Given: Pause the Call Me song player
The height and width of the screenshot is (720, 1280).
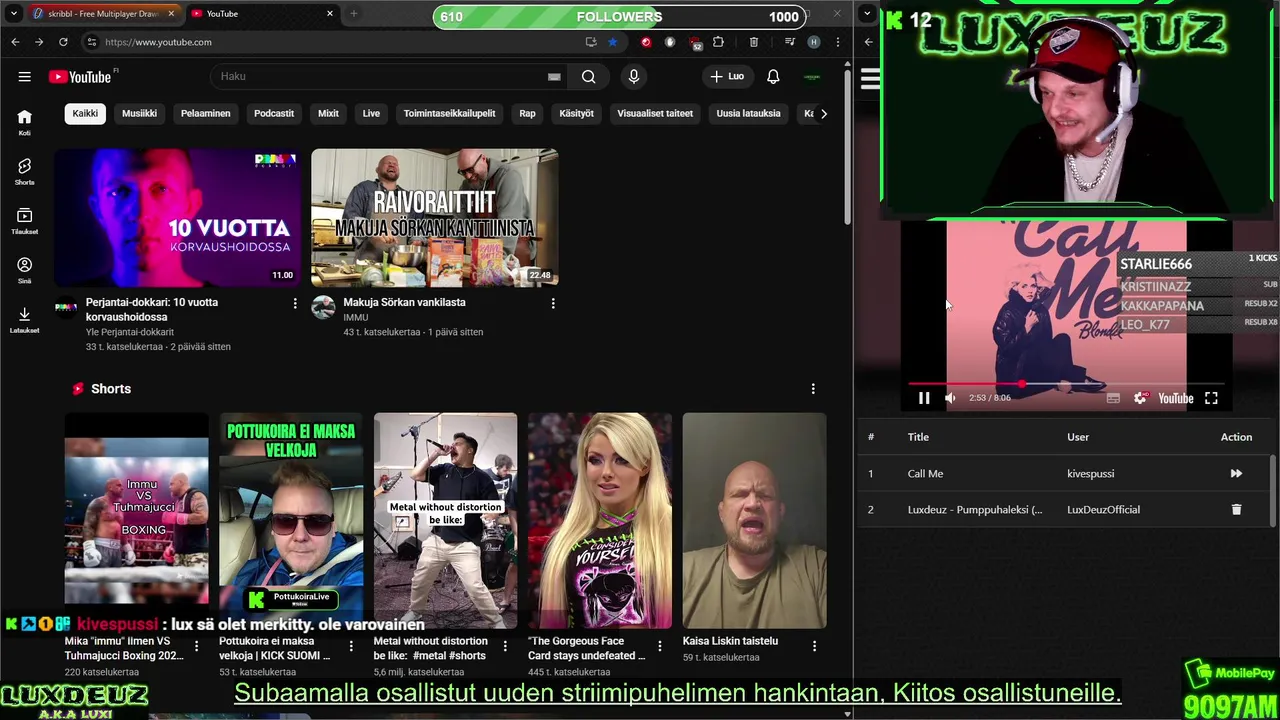Looking at the screenshot, I should (x=924, y=398).
